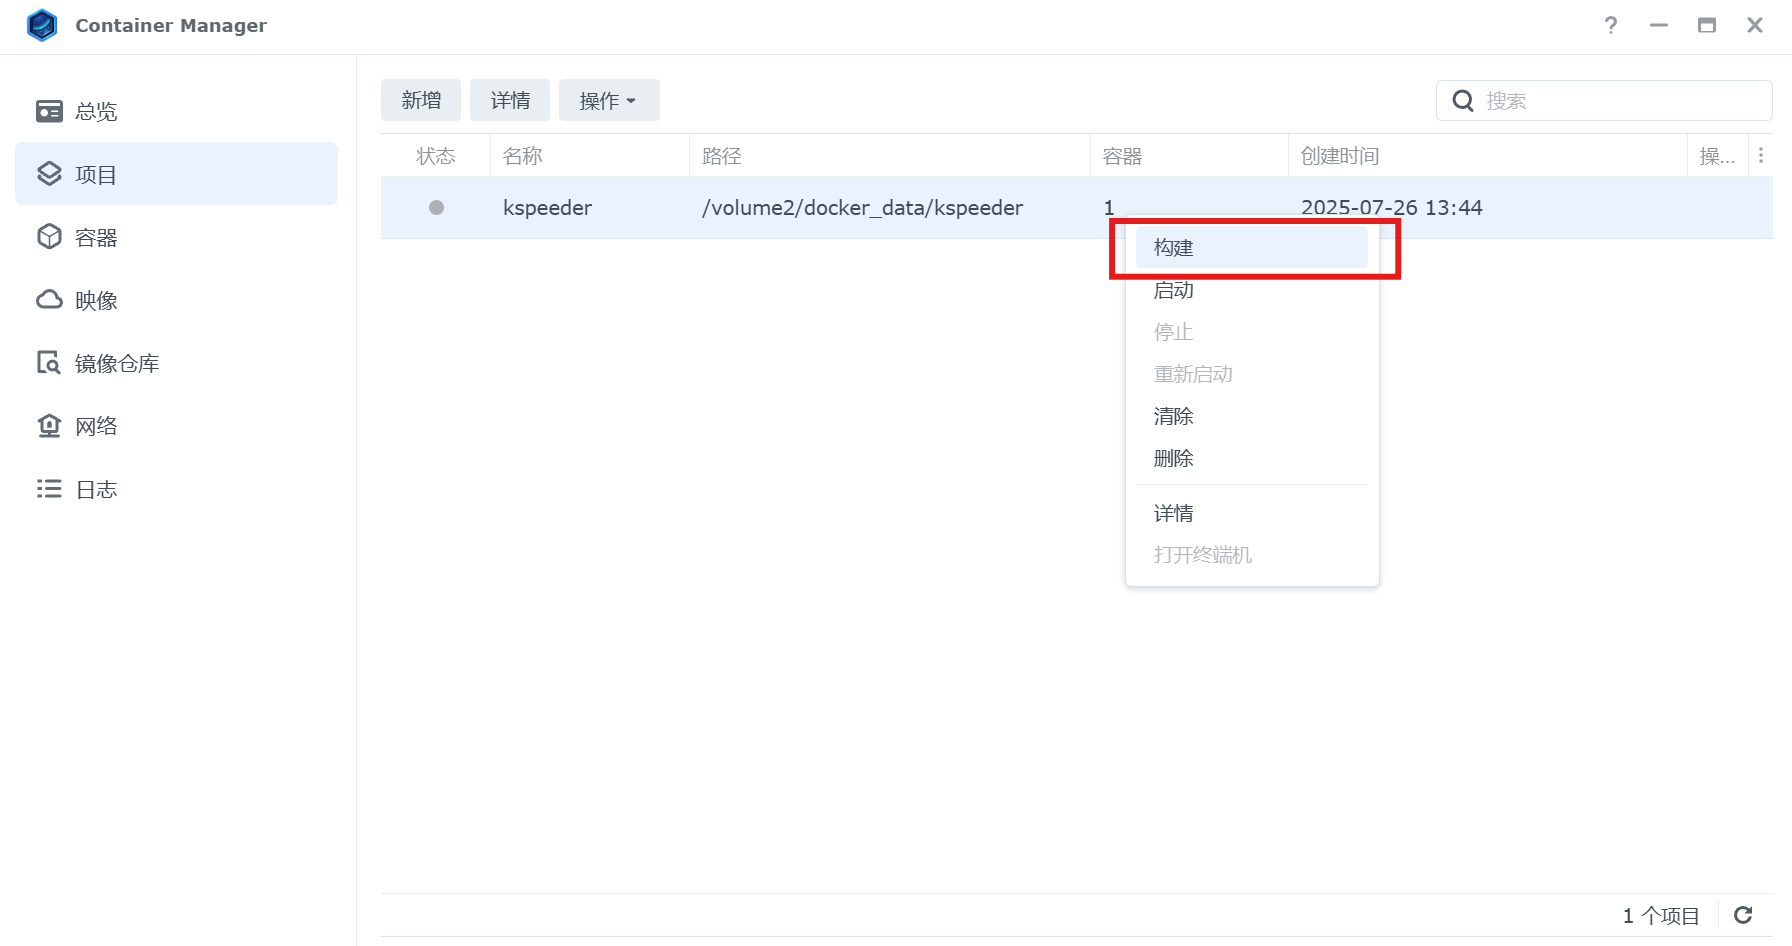Screen dimensions: 1792x946
Task: Open the column options three-dot menu
Action: pyautogui.click(x=1761, y=156)
